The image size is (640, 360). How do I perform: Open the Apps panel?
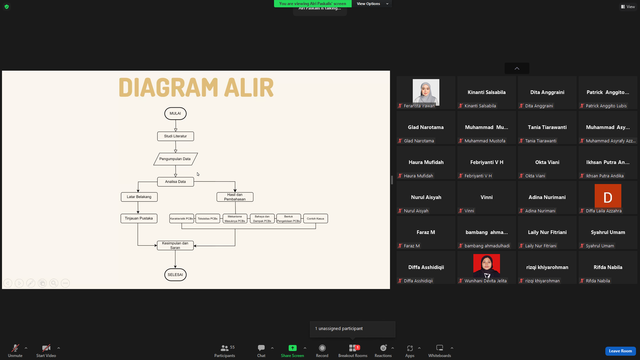point(410,350)
